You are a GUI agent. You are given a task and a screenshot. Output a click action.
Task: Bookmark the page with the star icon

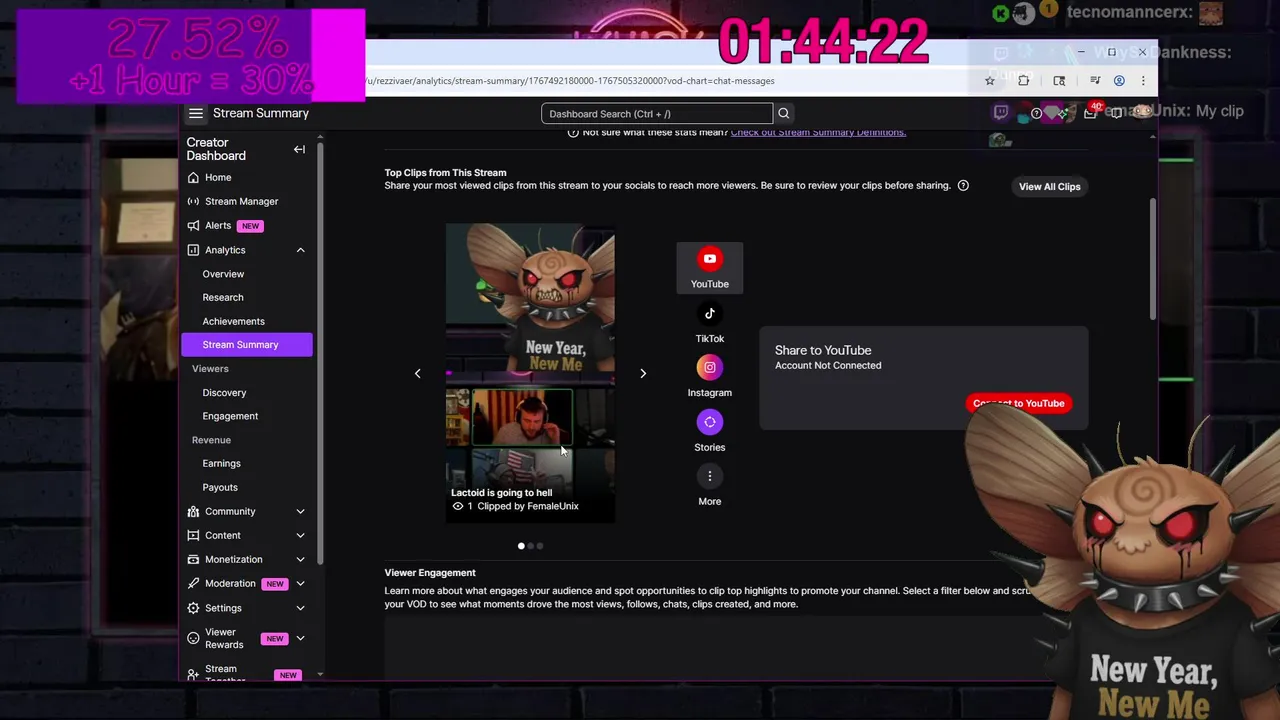tap(990, 81)
